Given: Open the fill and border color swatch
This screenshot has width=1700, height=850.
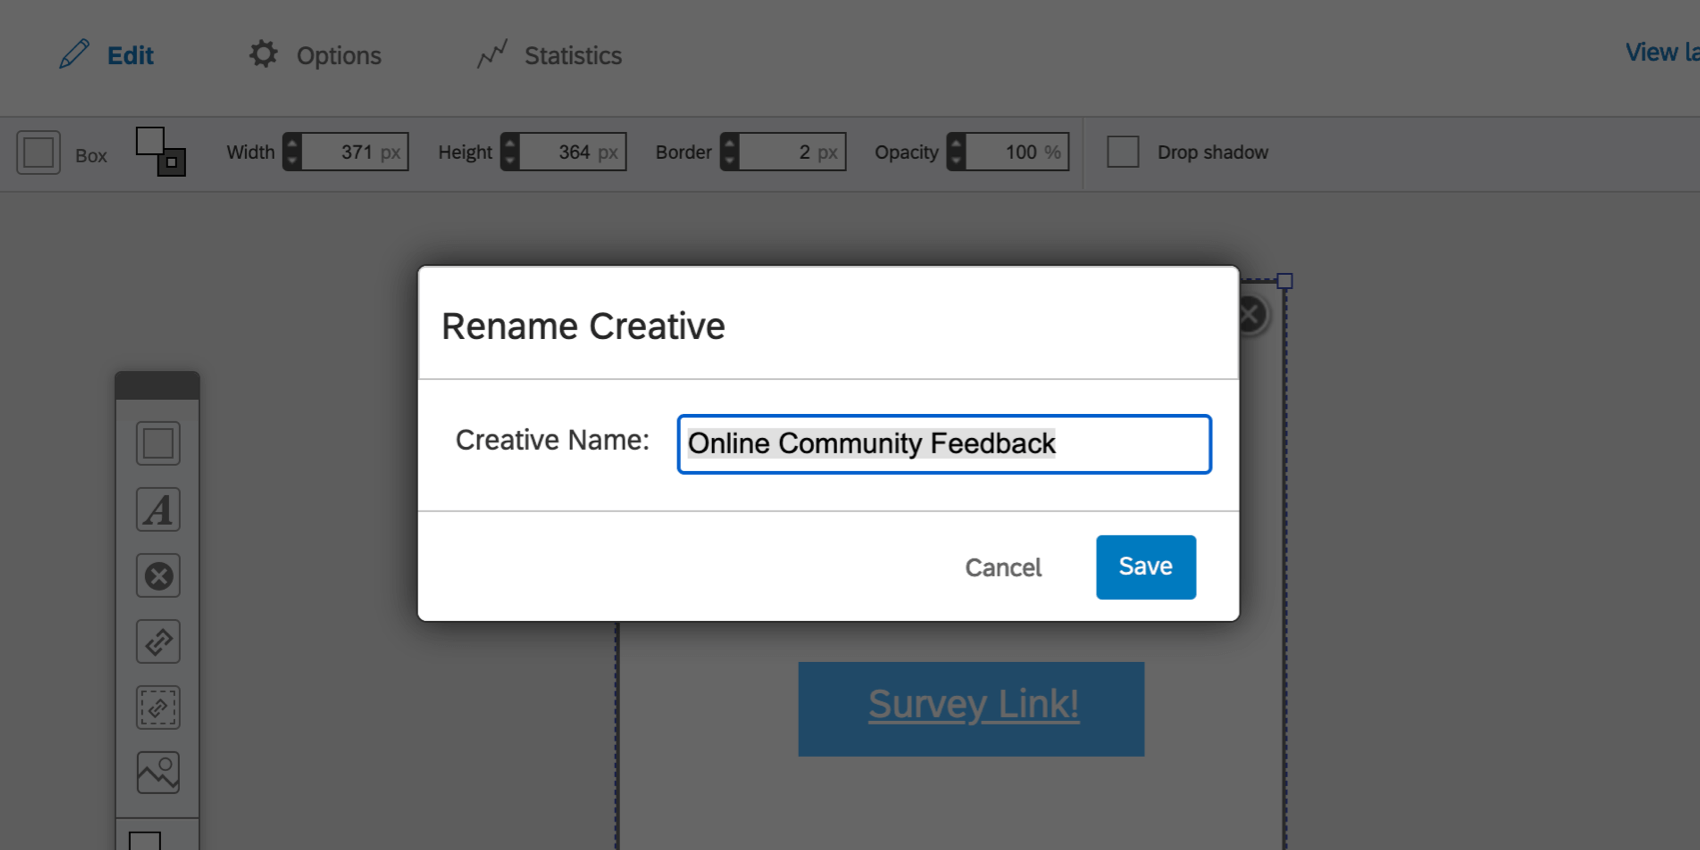Looking at the screenshot, I should 160,152.
